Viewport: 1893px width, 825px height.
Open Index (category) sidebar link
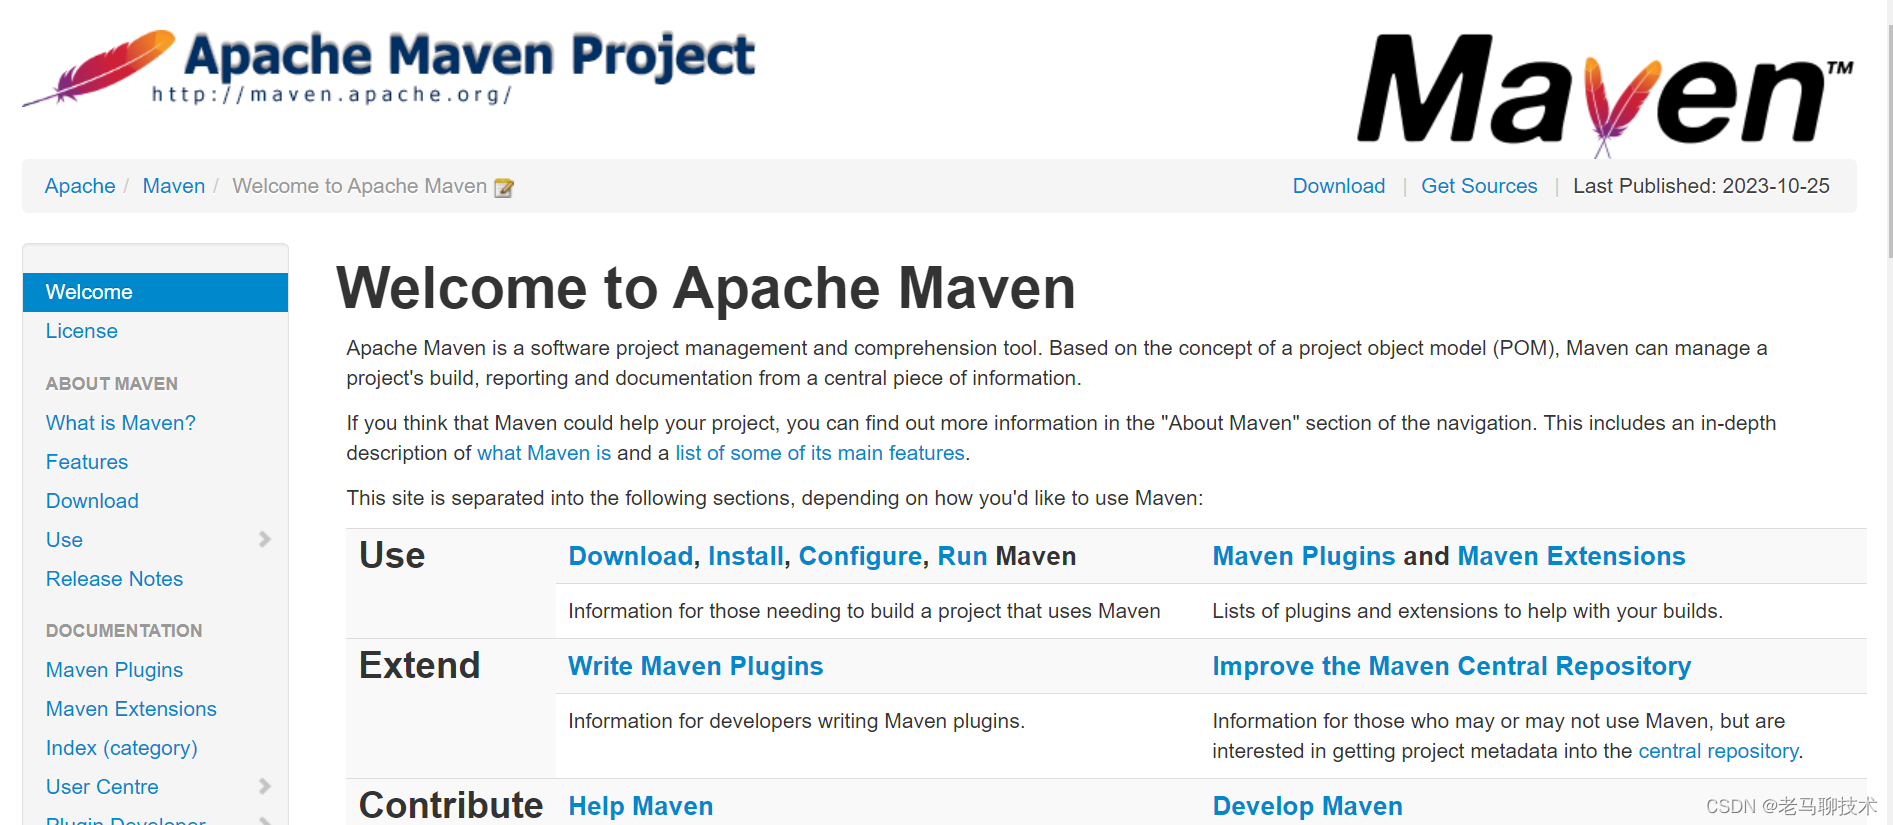click(122, 748)
